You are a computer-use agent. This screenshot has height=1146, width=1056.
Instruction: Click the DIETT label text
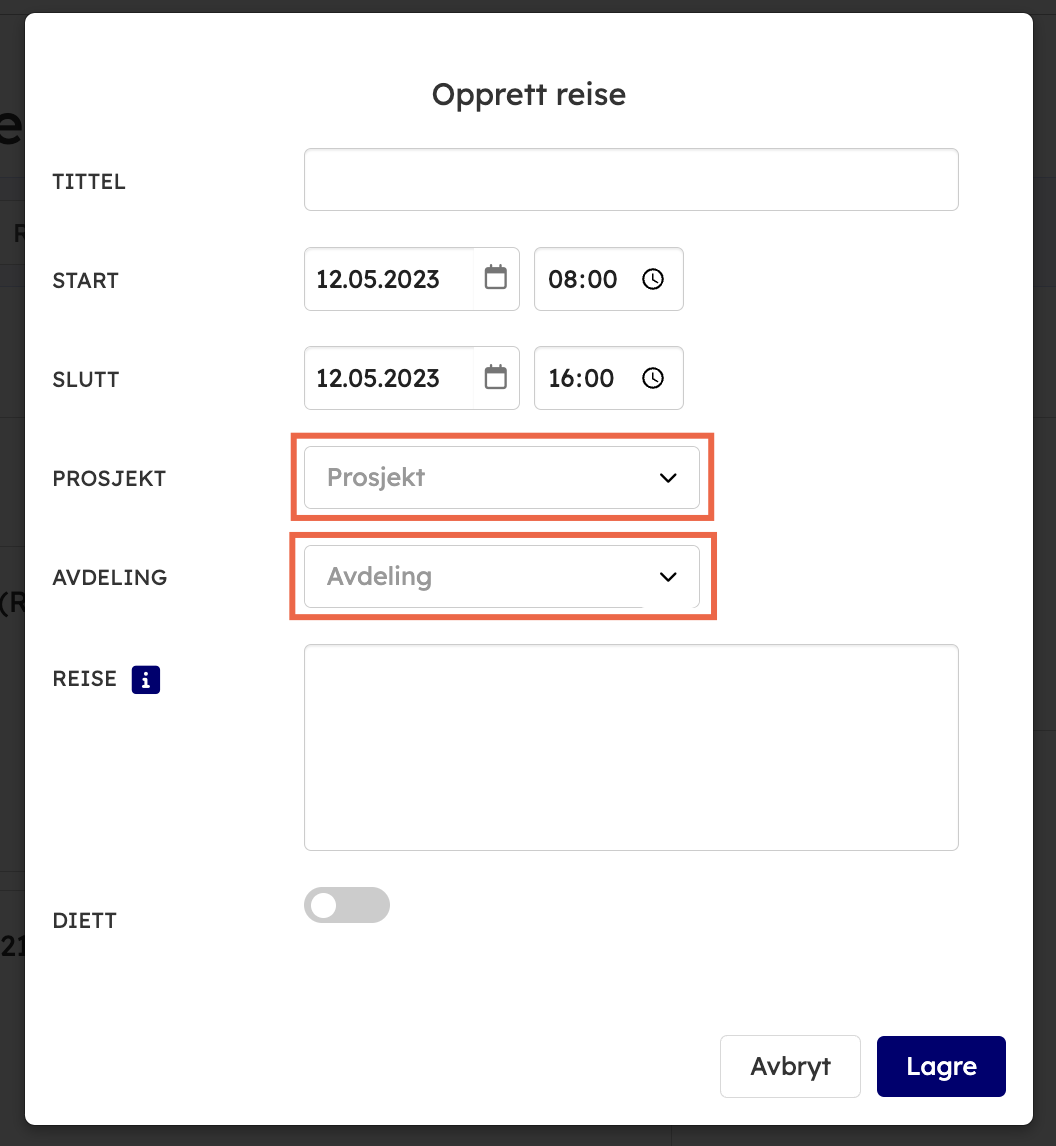(85, 921)
